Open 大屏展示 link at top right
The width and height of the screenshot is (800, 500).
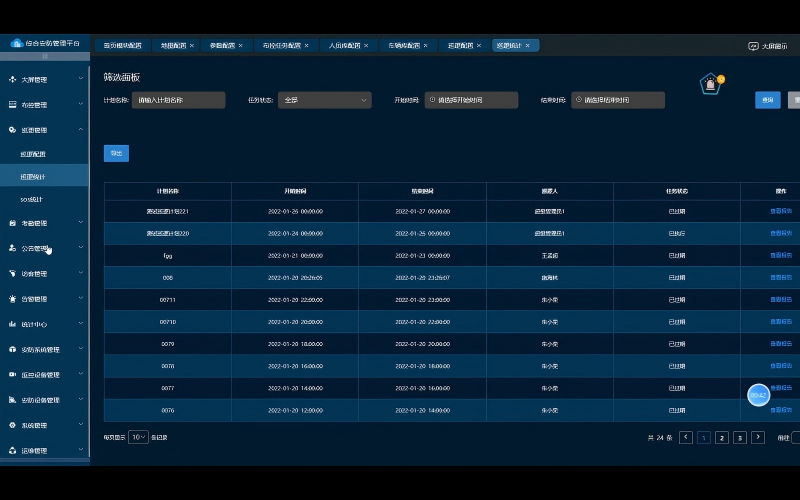(768, 46)
